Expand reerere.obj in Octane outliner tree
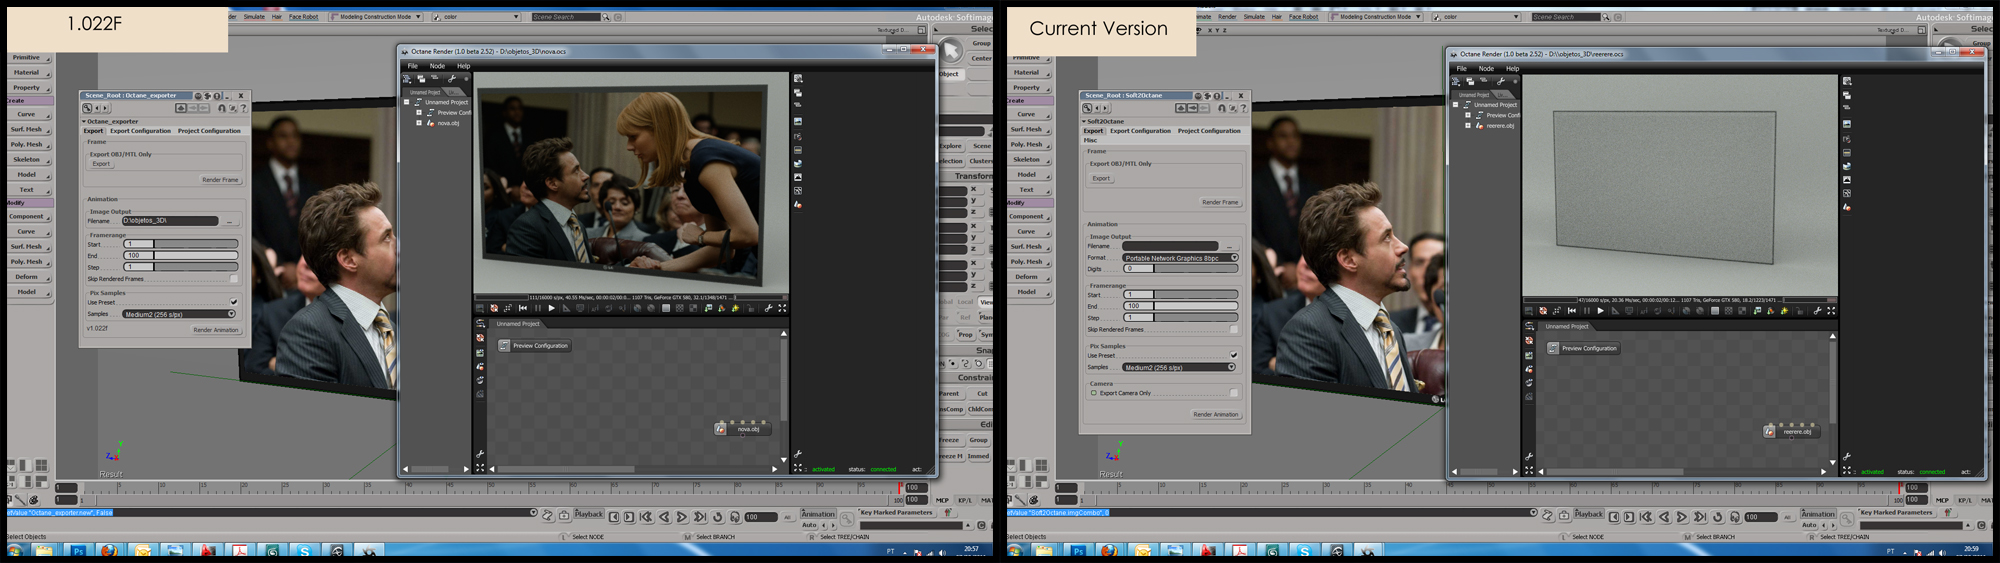The width and height of the screenshot is (2000, 563). (1468, 126)
